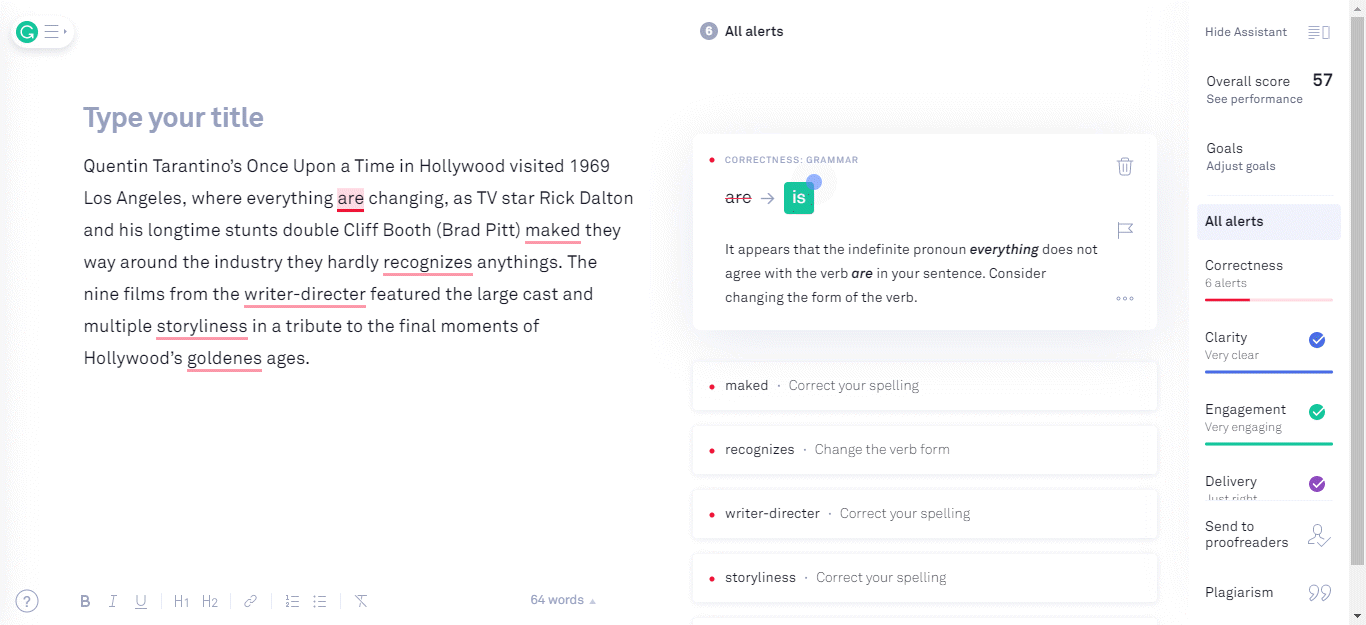Screen dimensions: 1366x625
Task: Select the Clarity category tab
Action: [1269, 349]
